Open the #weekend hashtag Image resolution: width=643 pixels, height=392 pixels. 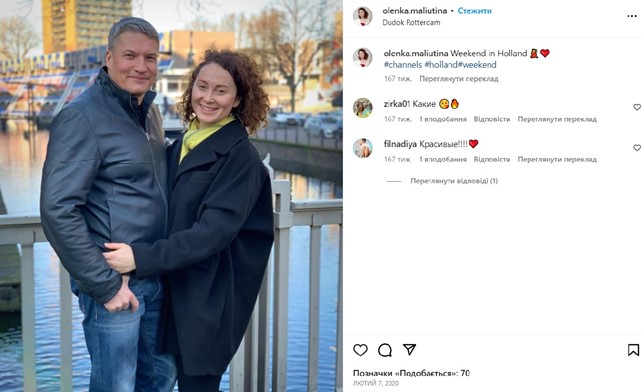tap(477, 65)
